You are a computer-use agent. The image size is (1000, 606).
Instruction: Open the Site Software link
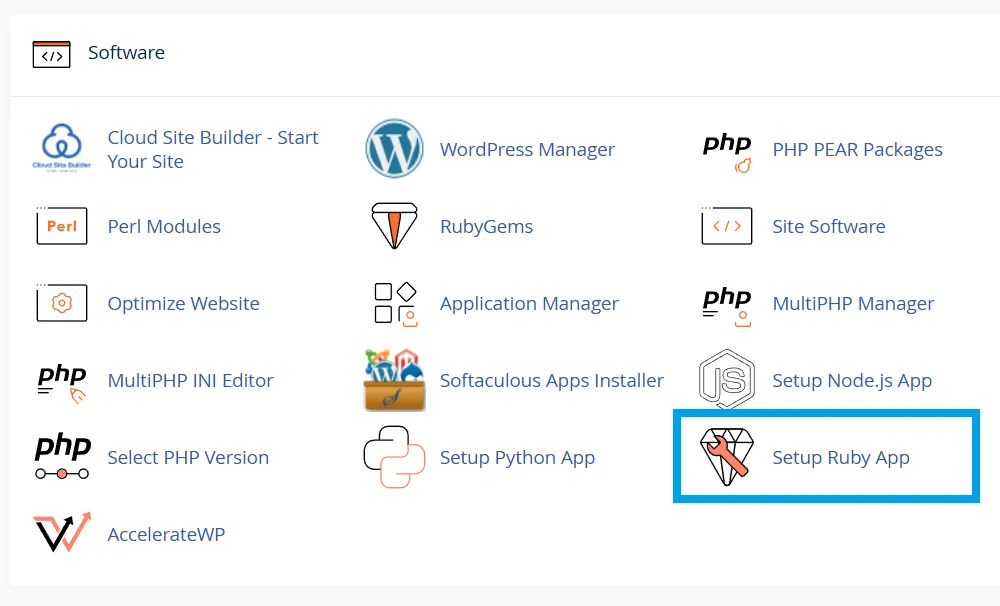coord(828,226)
